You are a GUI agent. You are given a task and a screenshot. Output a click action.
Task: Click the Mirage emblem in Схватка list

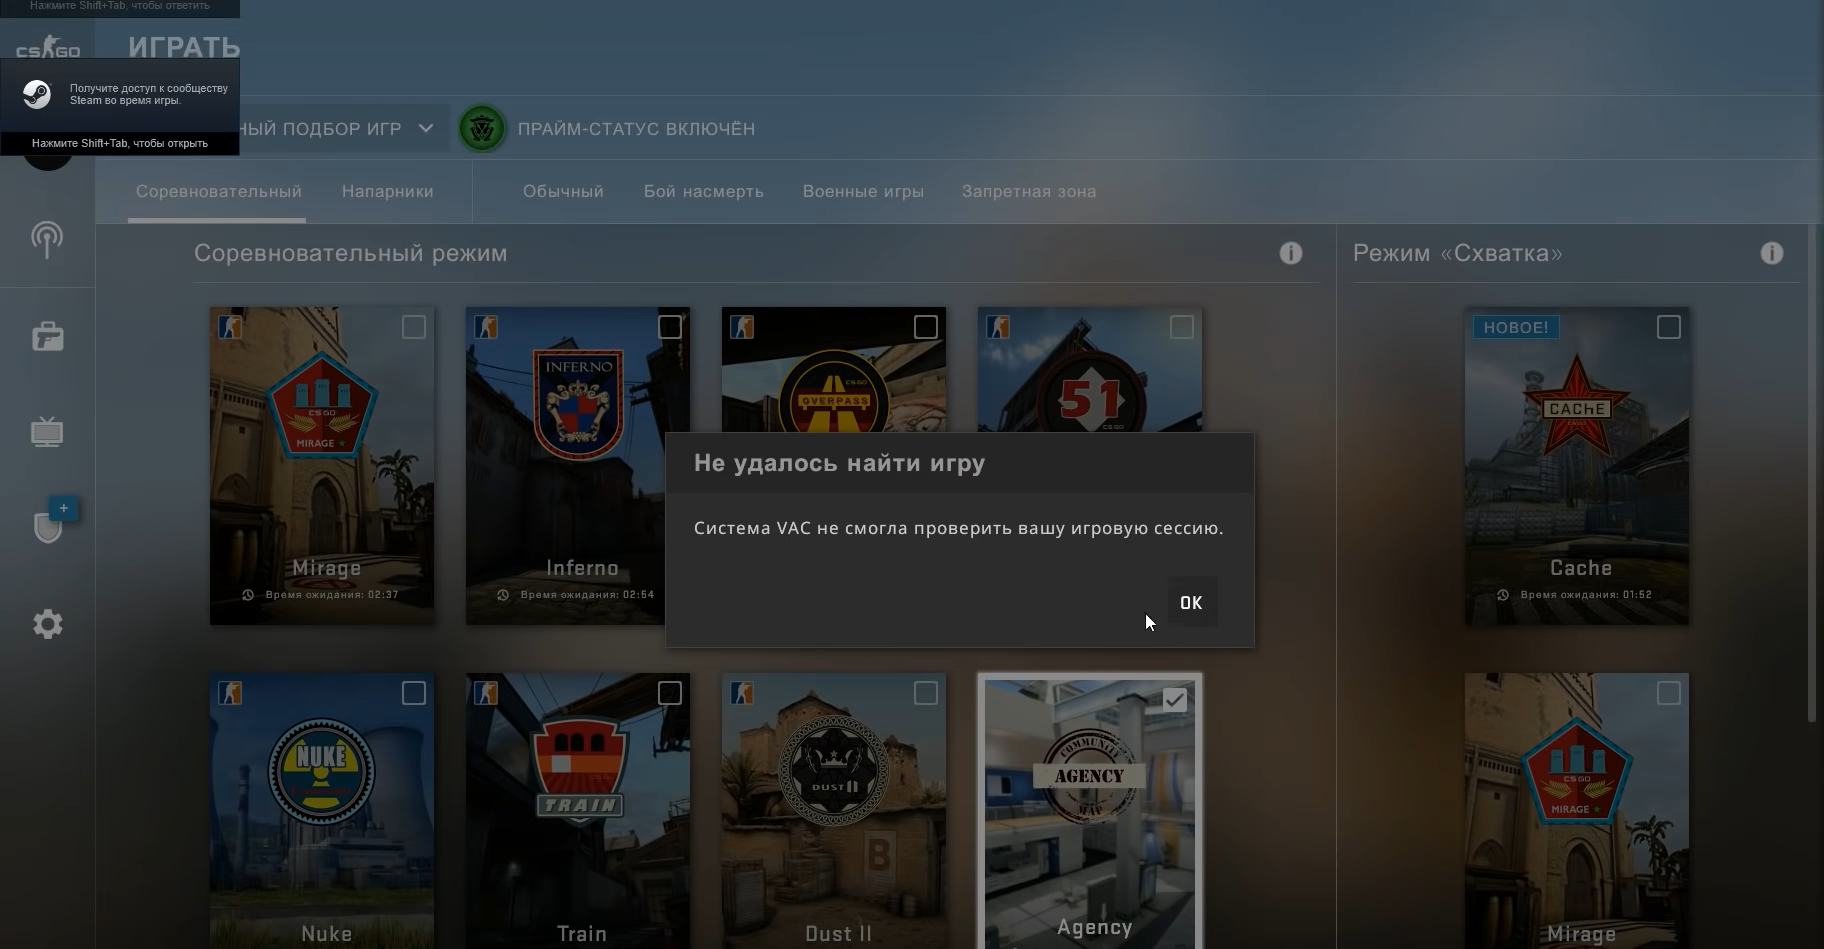pos(1577,771)
